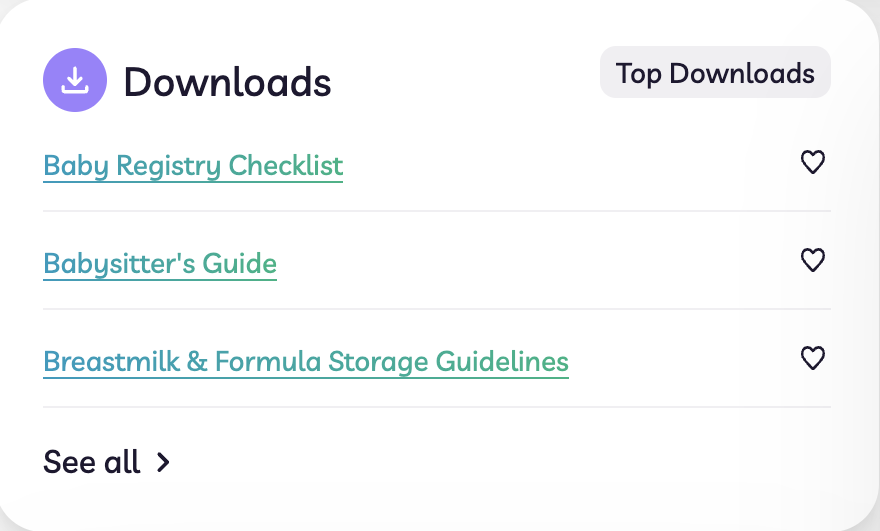Toggle the second download's heart favorite

(x=812, y=260)
